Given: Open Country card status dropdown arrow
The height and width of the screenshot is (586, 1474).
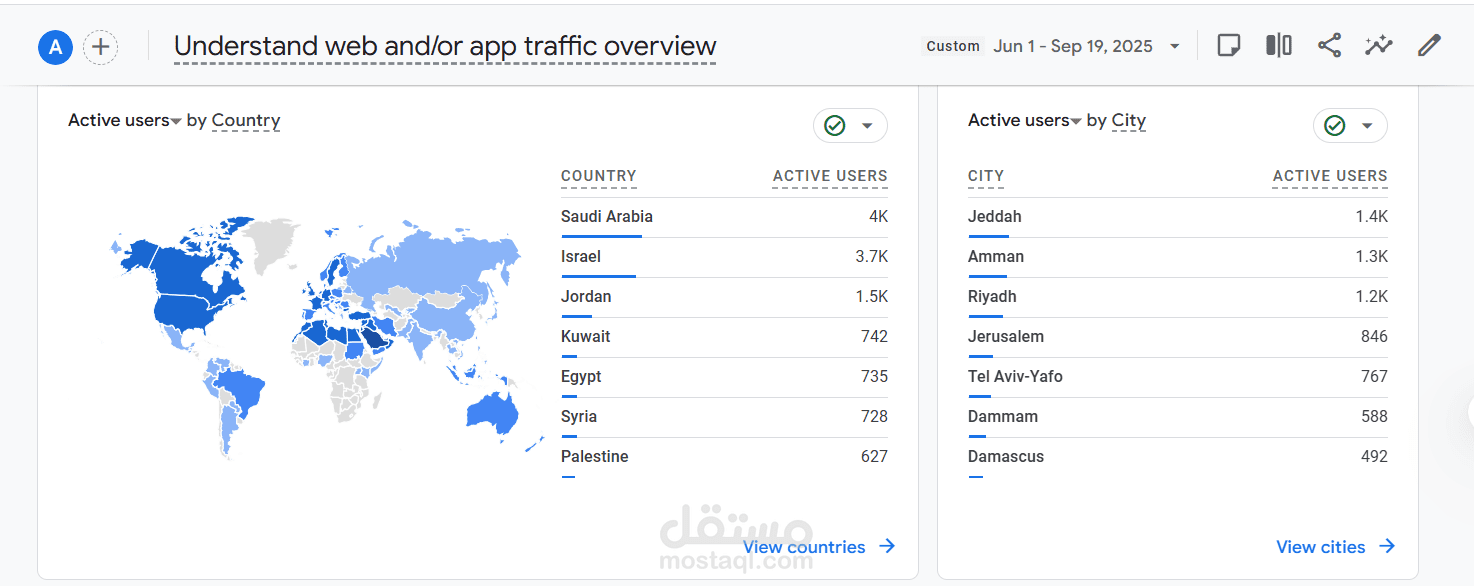Looking at the screenshot, I should (867, 126).
